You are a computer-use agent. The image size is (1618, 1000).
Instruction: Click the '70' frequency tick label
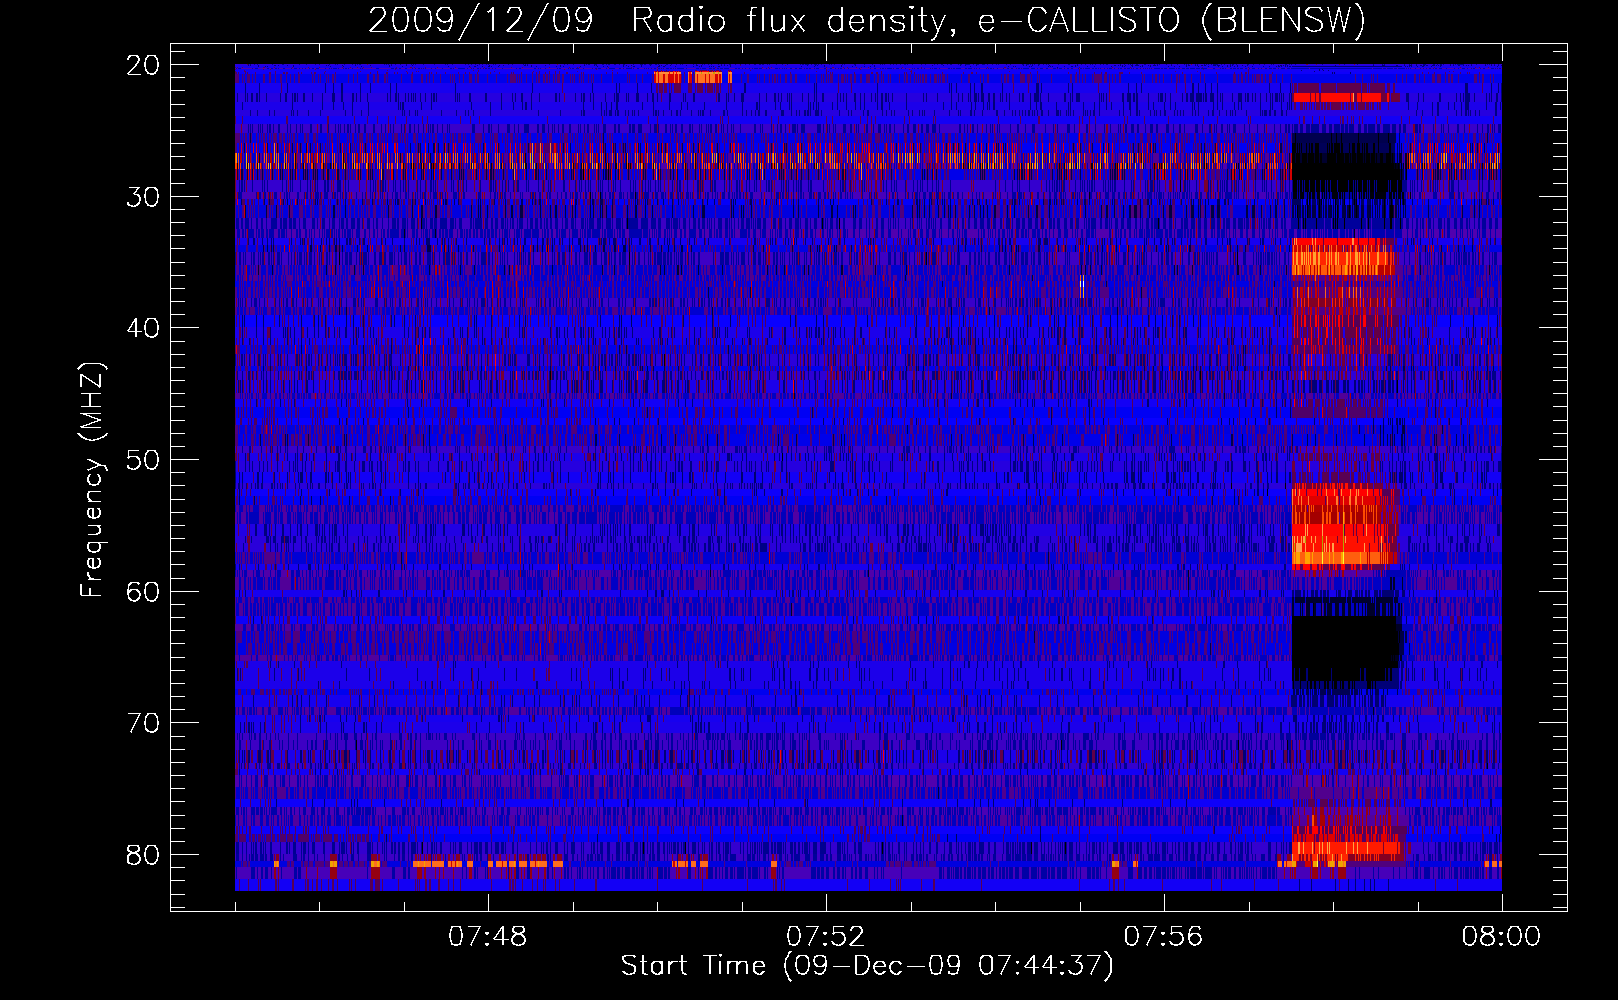click(x=144, y=723)
